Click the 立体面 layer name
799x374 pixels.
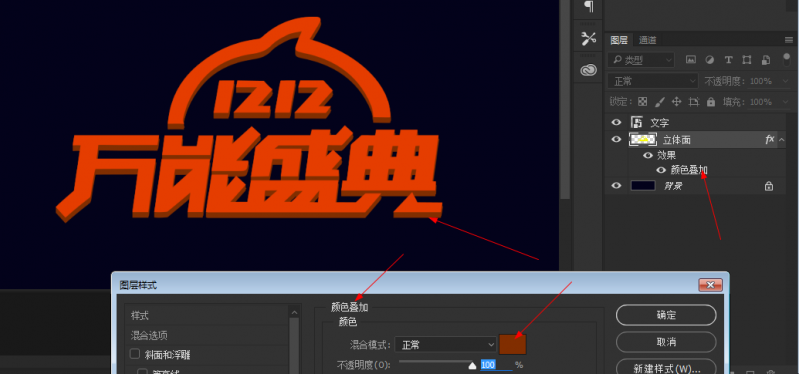click(677, 139)
